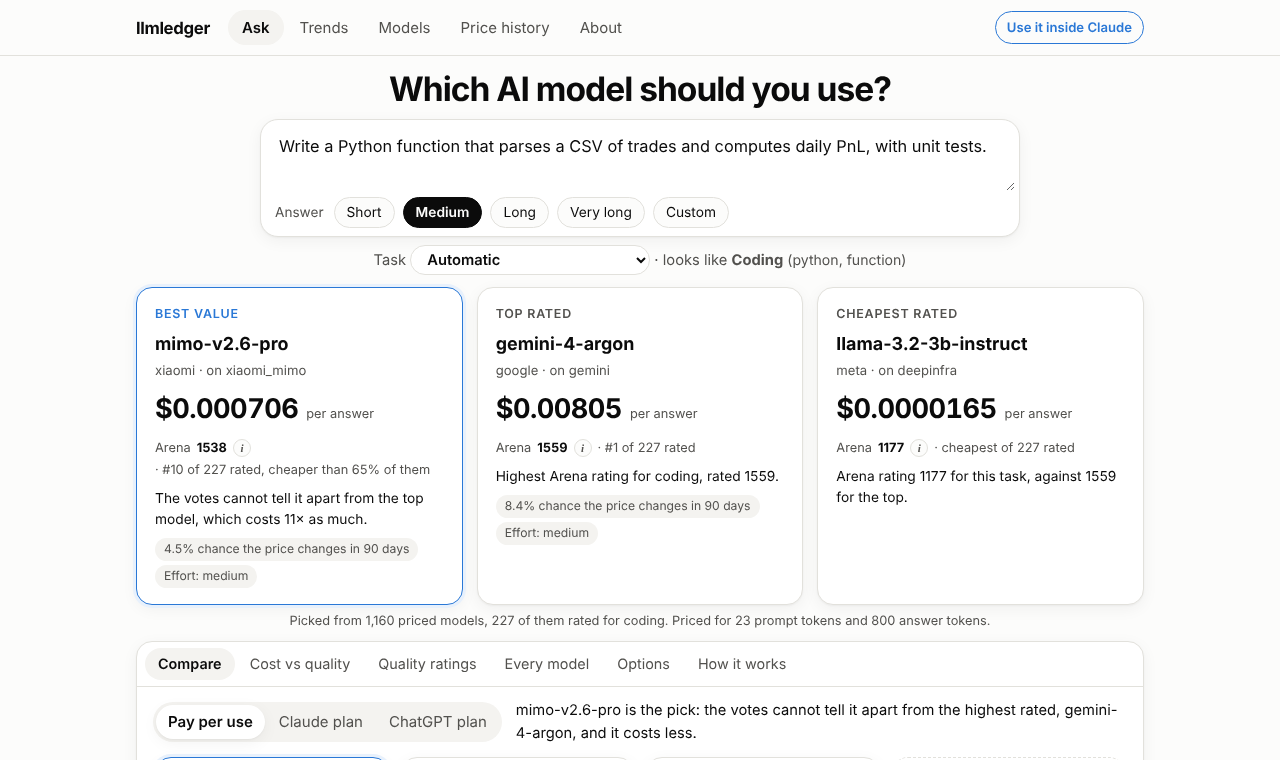Go to Trends page
The height and width of the screenshot is (760, 1280).
pos(324,28)
